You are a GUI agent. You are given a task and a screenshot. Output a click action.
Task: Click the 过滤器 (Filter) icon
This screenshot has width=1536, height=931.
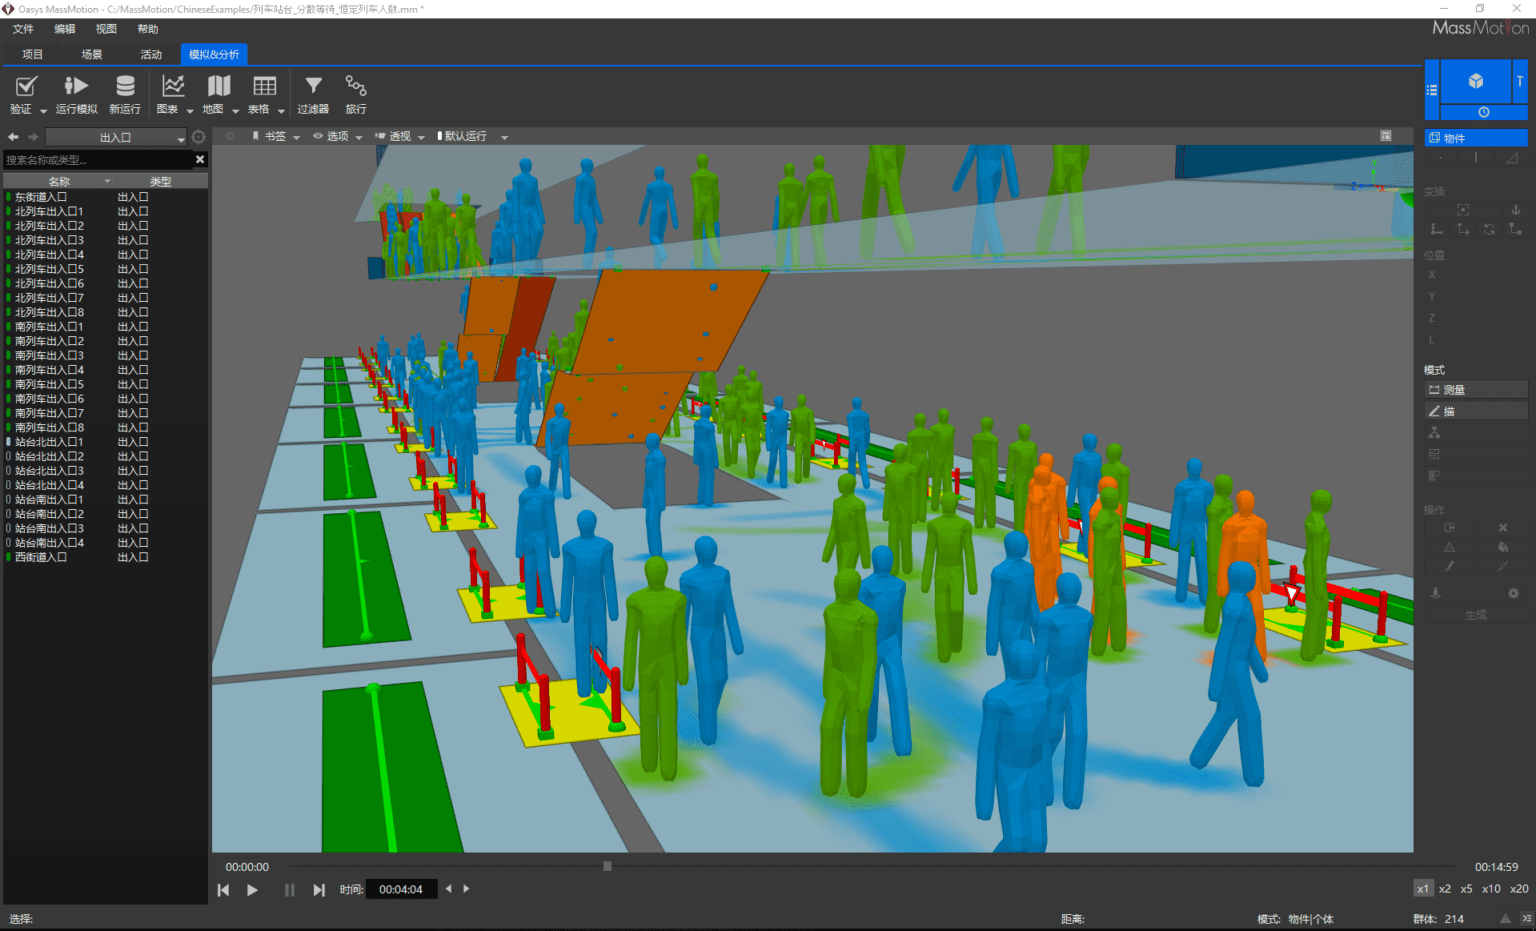[313, 92]
